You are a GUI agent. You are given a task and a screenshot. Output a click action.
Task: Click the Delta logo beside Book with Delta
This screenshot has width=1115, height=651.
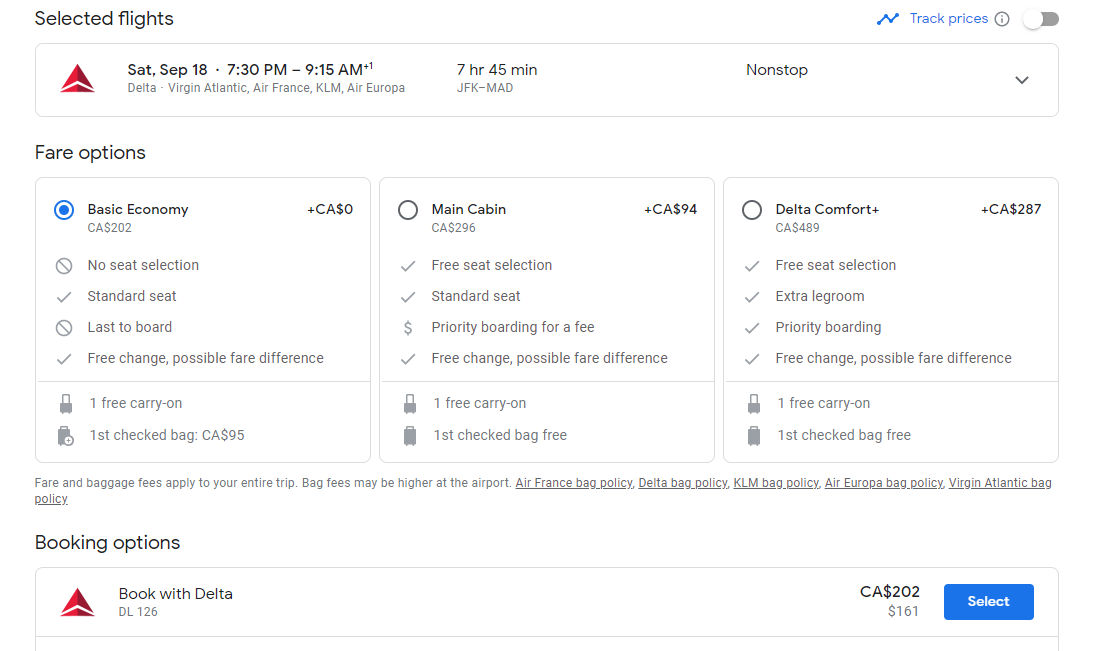[x=77, y=602]
